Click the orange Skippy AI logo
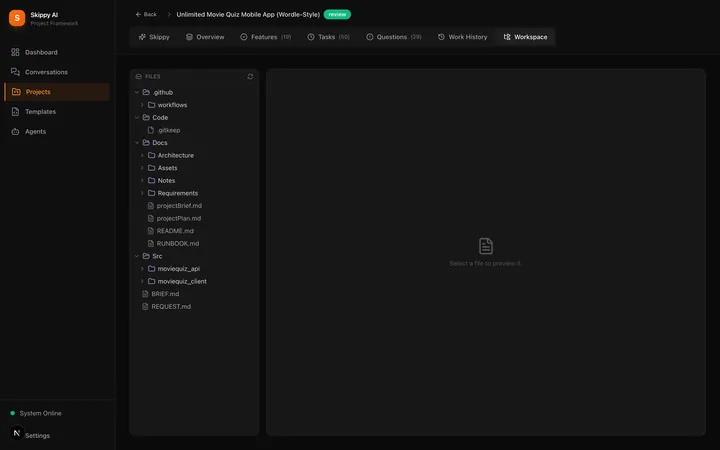This screenshot has height=450, width=720. tap(17, 18)
